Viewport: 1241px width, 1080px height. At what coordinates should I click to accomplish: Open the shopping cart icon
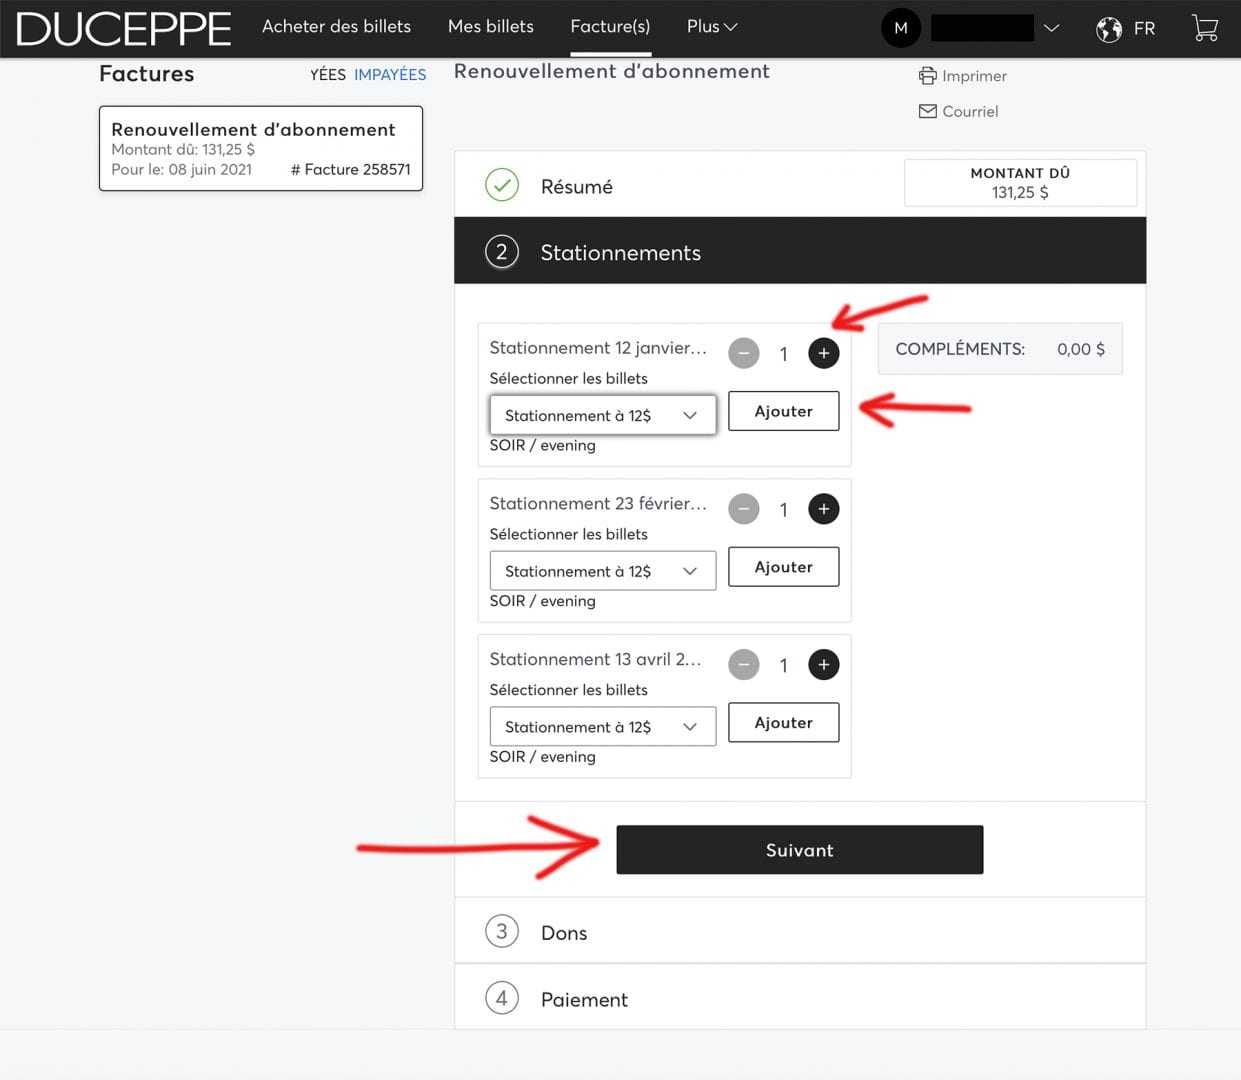coord(1205,28)
